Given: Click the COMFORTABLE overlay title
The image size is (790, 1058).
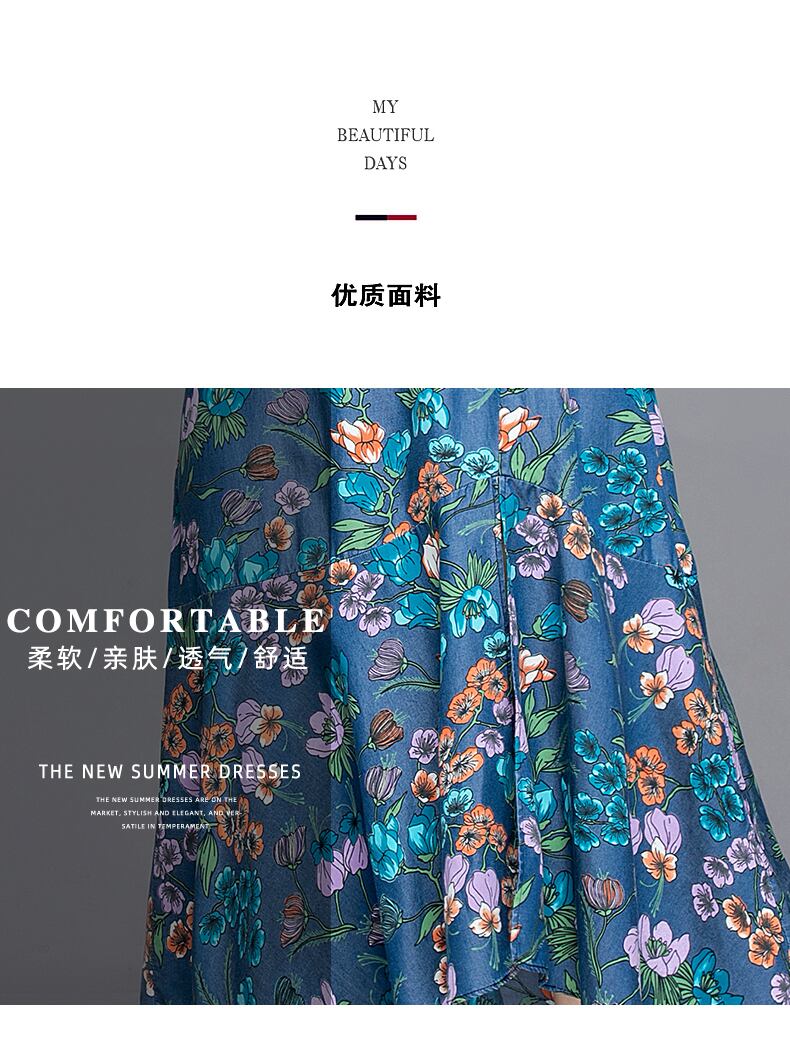Looking at the screenshot, I should pos(167,621).
